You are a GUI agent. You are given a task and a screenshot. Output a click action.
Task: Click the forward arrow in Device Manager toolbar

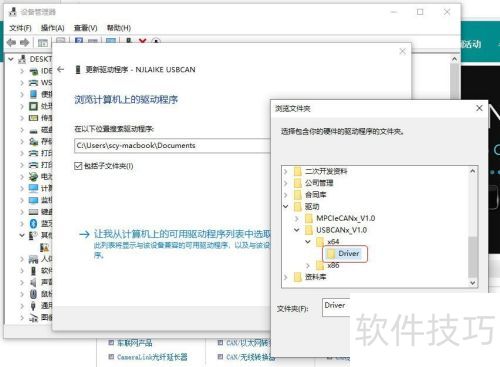[x=25, y=43]
